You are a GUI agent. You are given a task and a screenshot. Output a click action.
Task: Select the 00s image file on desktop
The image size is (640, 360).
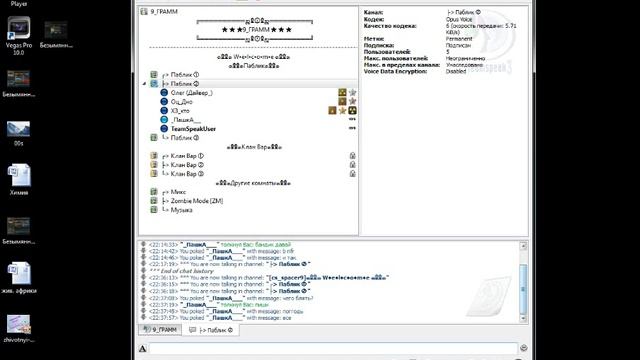[19, 133]
